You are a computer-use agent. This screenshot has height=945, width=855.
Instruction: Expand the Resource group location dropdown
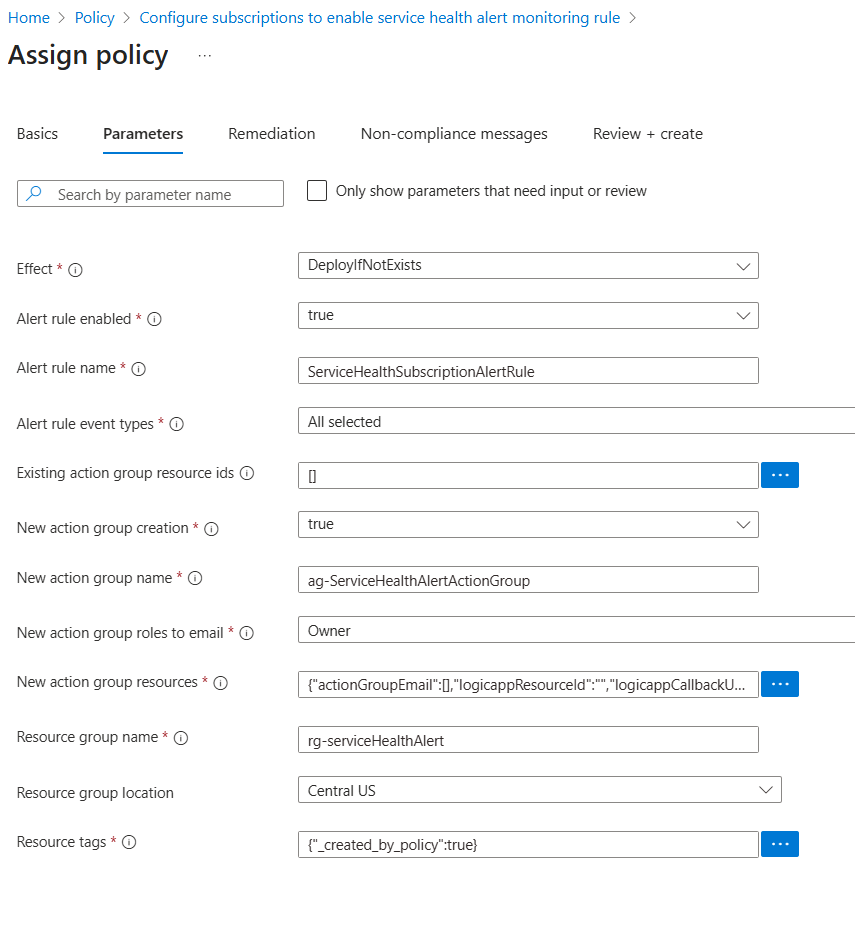tap(539, 790)
